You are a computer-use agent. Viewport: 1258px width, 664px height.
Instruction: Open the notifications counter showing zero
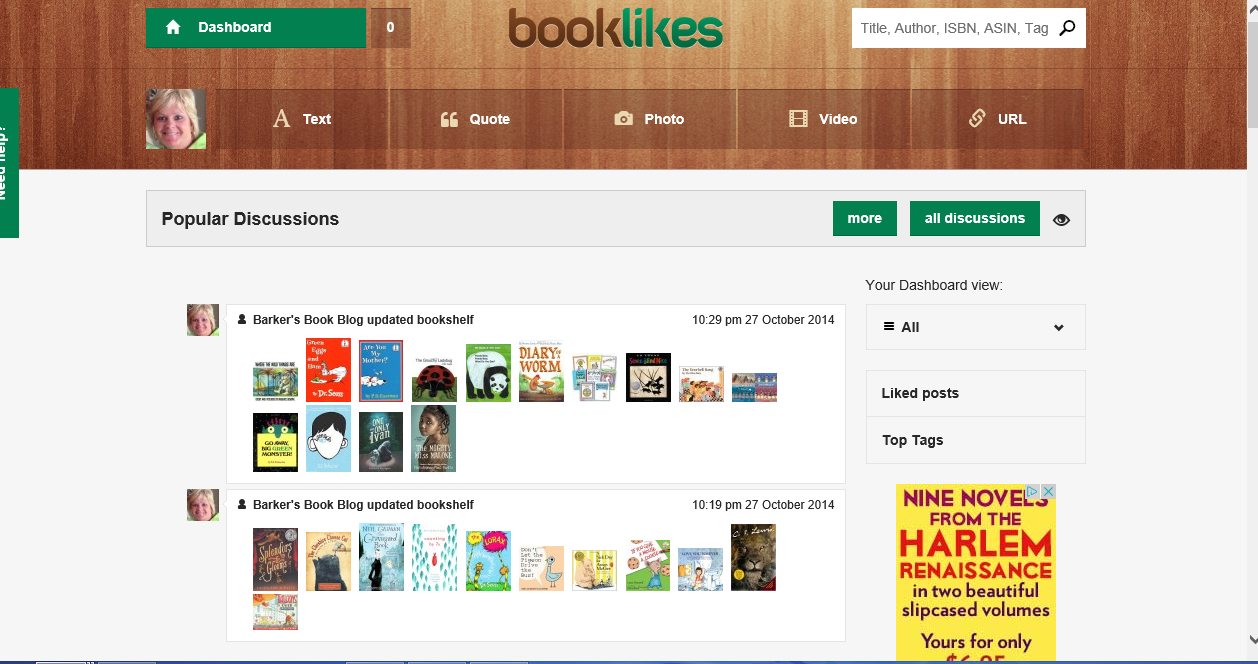(390, 27)
